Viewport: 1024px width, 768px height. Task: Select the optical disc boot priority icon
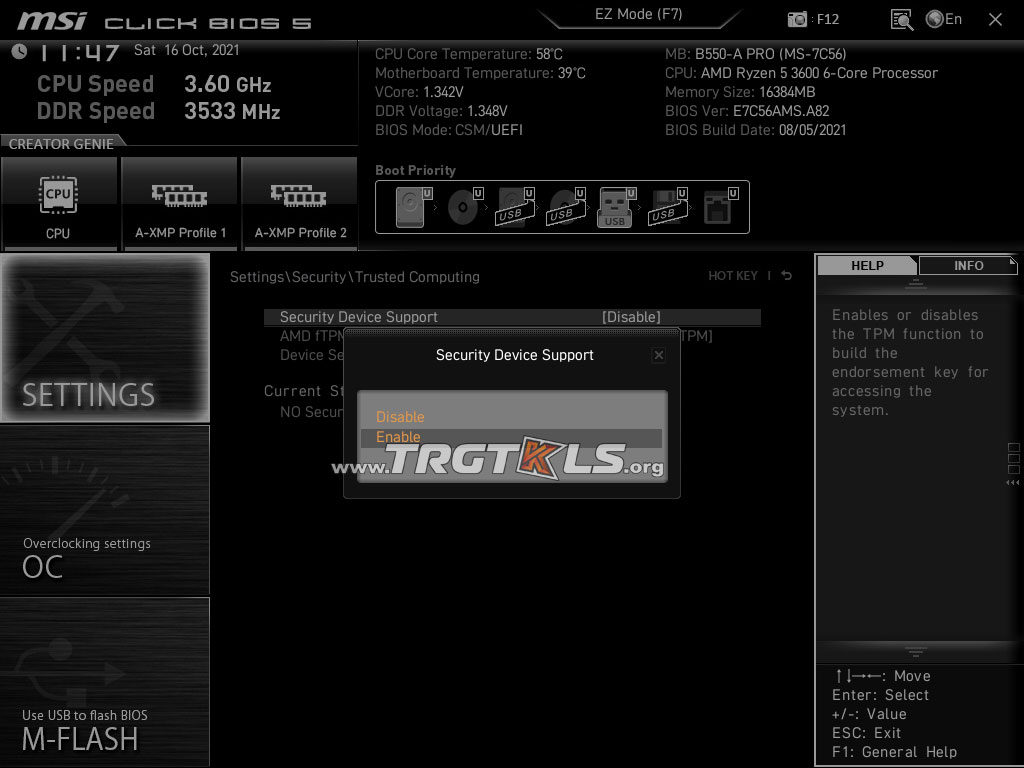point(463,208)
